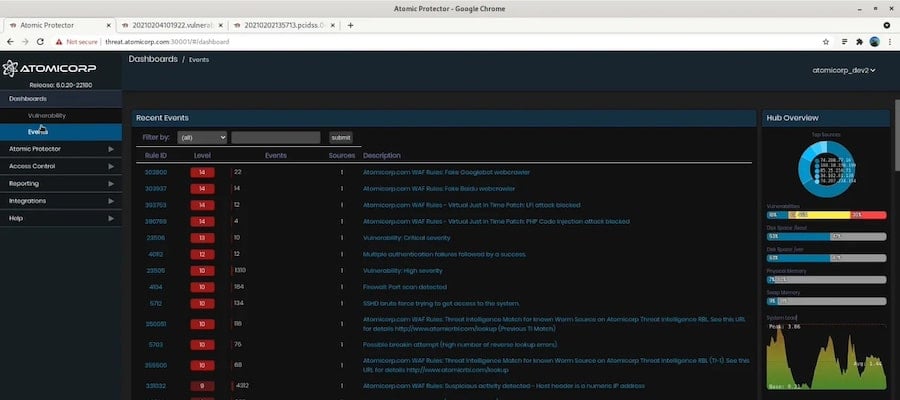Sort by the Level column header
This screenshot has height=400, width=900.
point(202,156)
